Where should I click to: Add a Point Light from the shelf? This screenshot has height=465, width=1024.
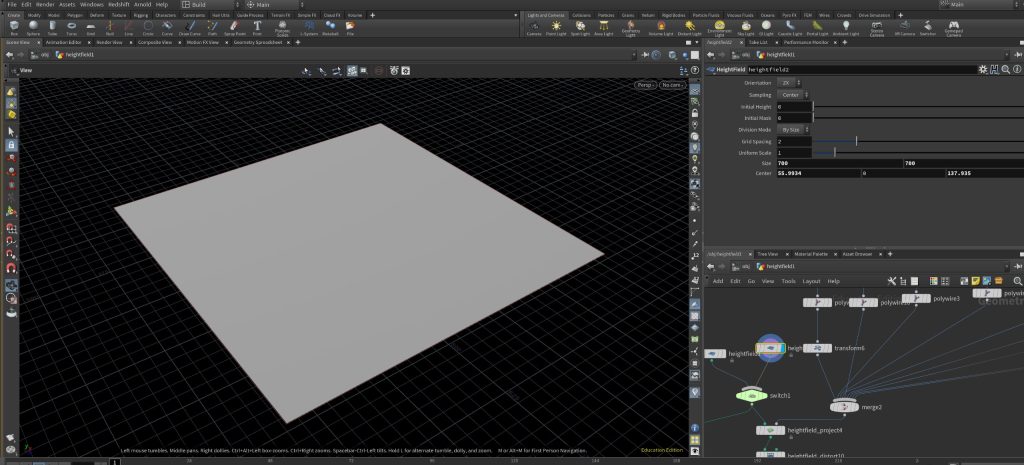pos(556,27)
